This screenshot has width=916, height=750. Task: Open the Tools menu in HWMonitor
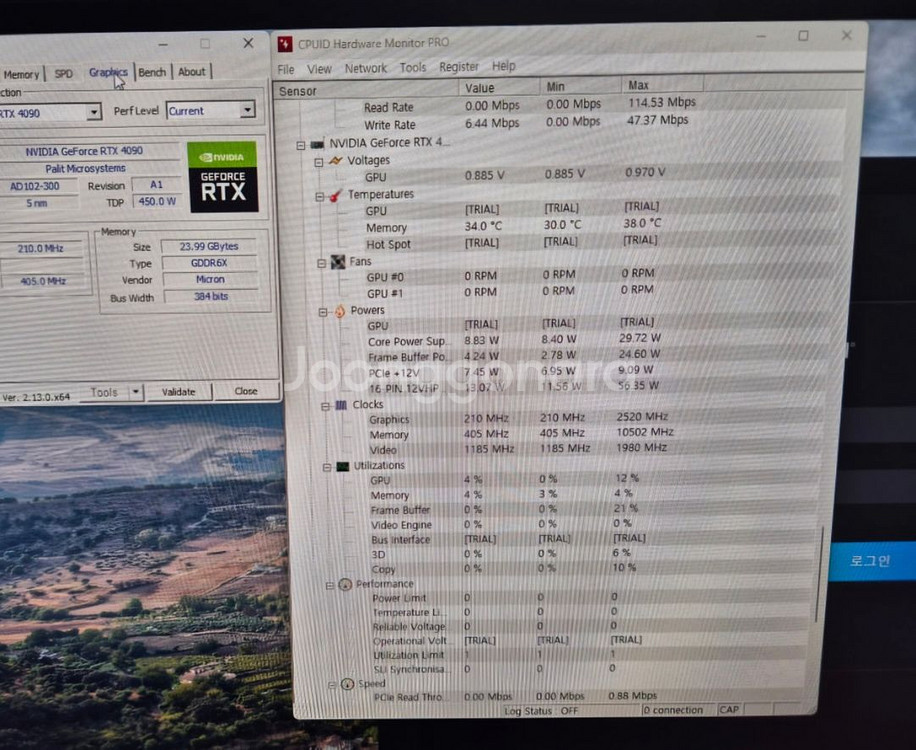point(412,68)
